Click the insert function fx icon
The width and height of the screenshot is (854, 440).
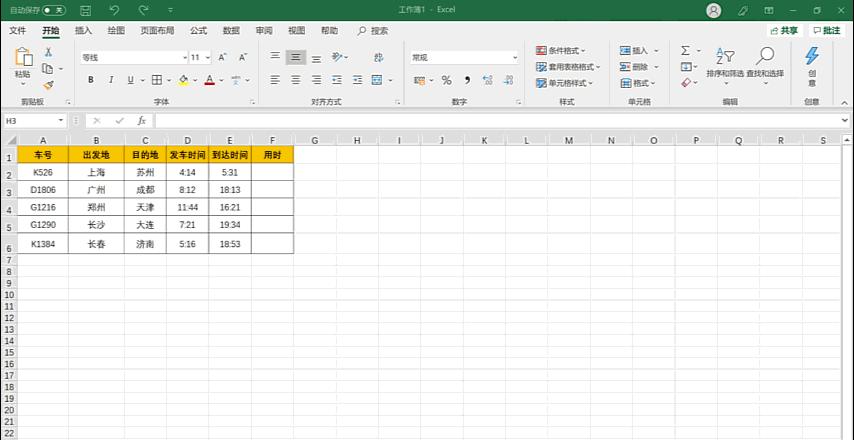click(141, 120)
